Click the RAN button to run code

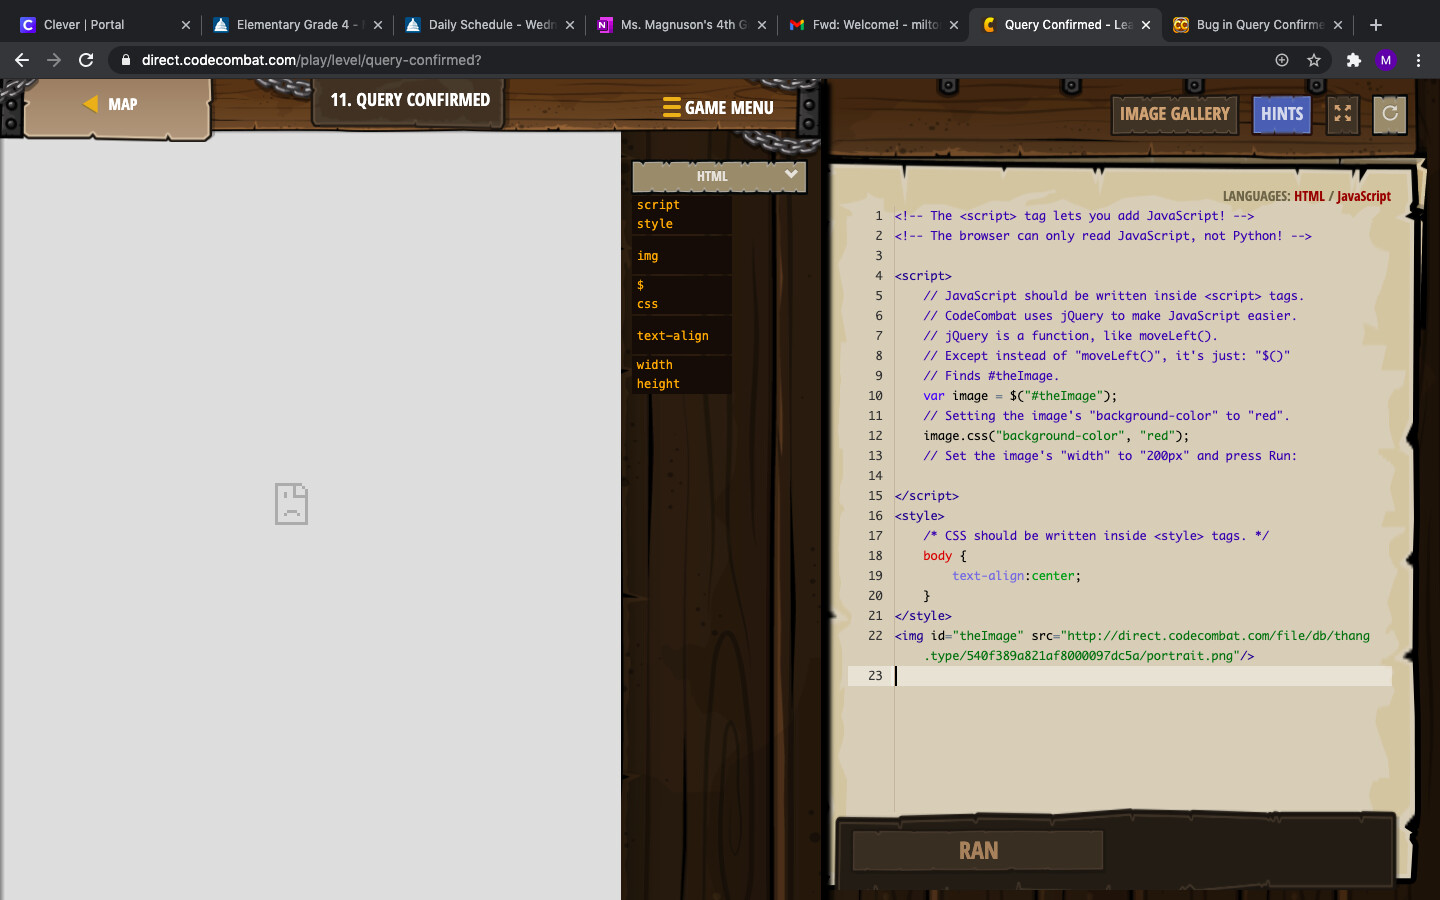coord(978,851)
